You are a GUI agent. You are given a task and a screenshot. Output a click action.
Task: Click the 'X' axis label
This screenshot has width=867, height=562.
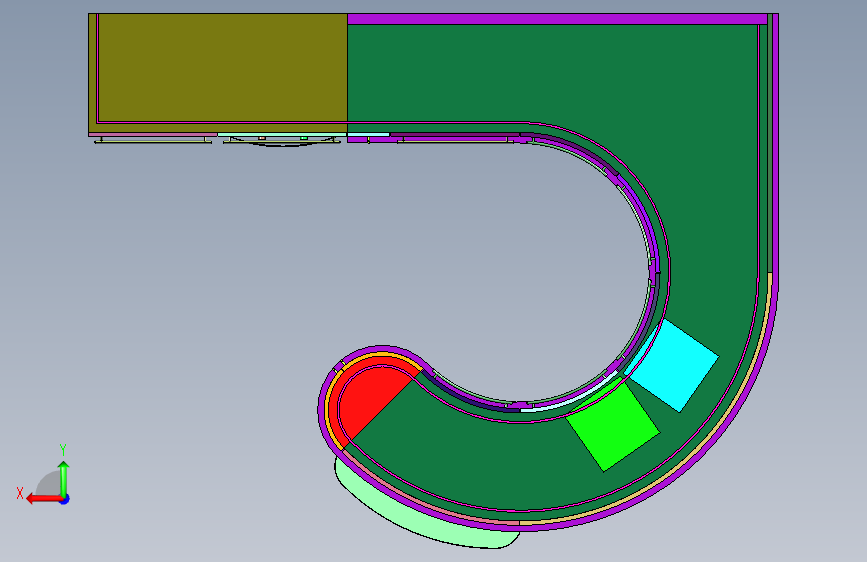[x=20, y=493]
